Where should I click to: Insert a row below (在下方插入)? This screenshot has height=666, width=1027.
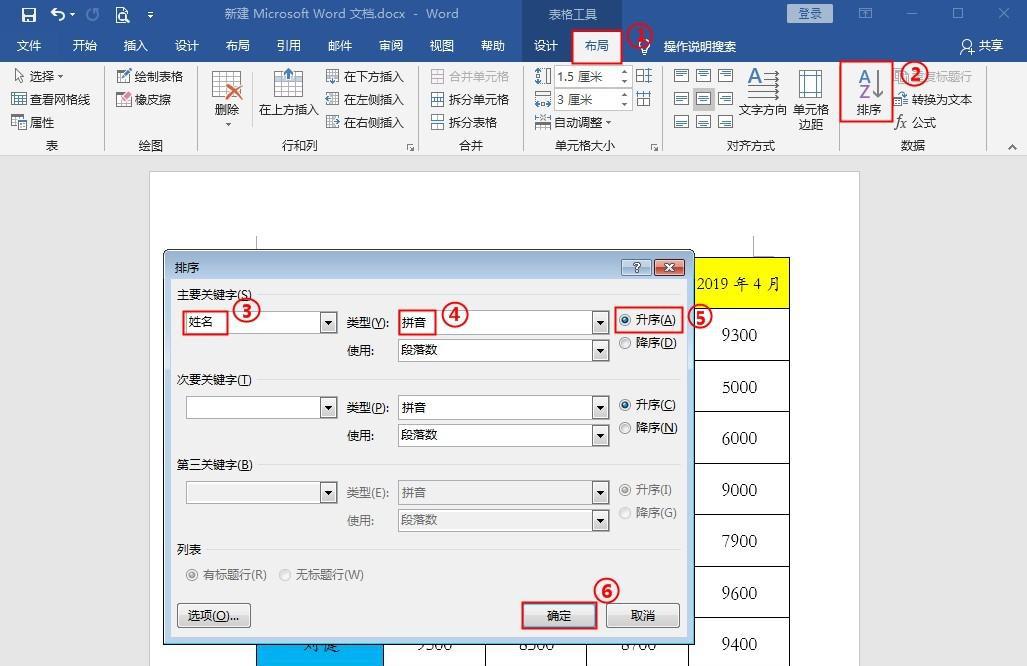point(364,77)
